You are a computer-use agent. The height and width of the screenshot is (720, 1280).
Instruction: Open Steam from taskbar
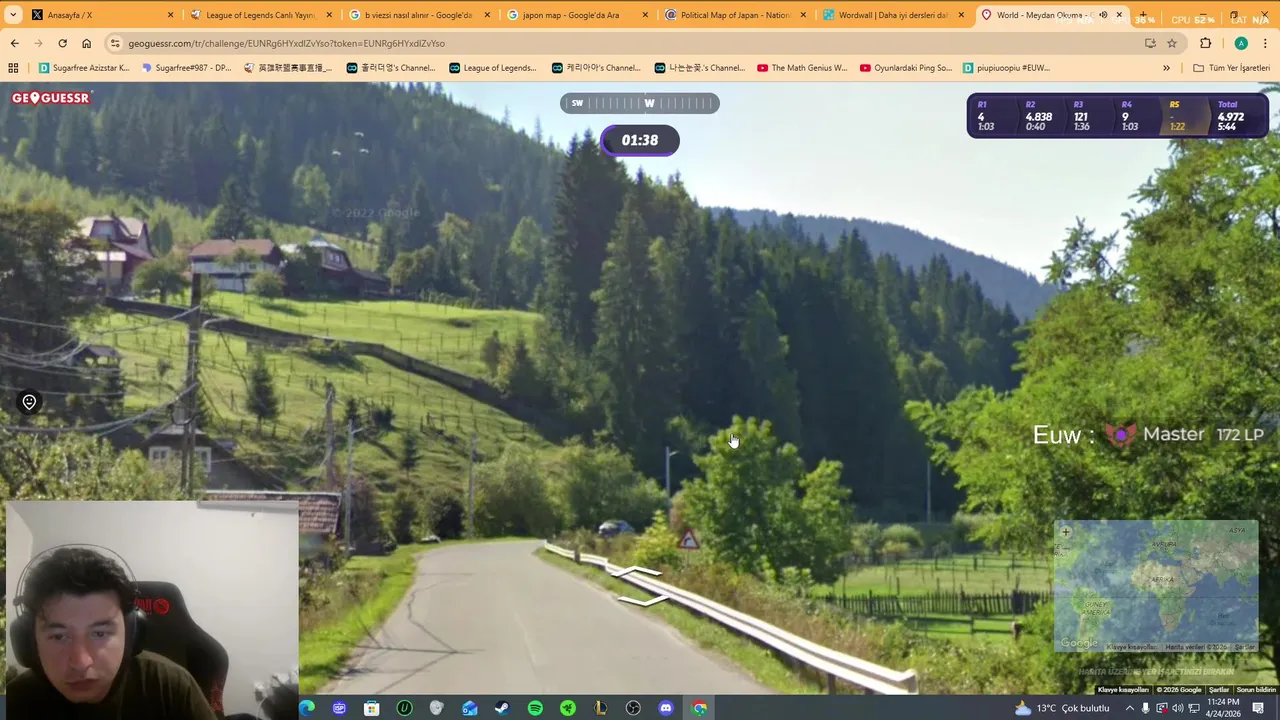(501, 708)
